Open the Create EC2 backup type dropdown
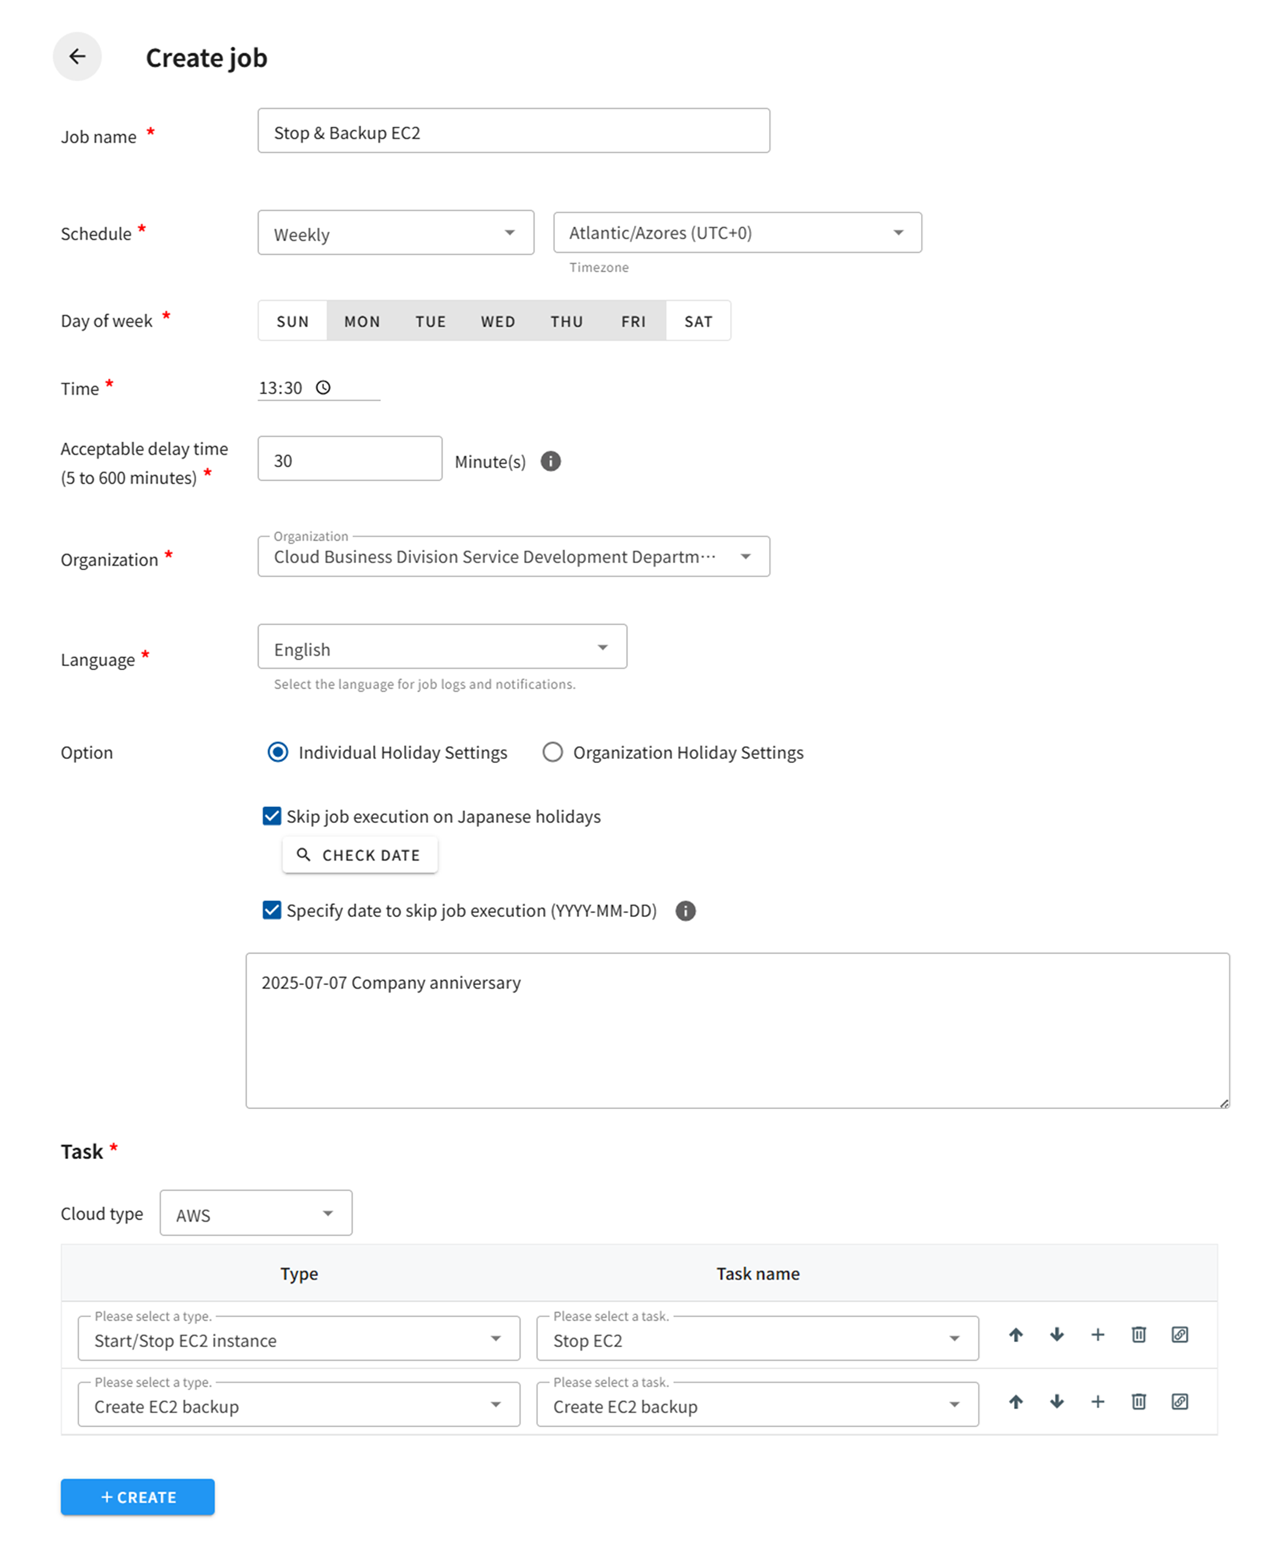 299,1406
